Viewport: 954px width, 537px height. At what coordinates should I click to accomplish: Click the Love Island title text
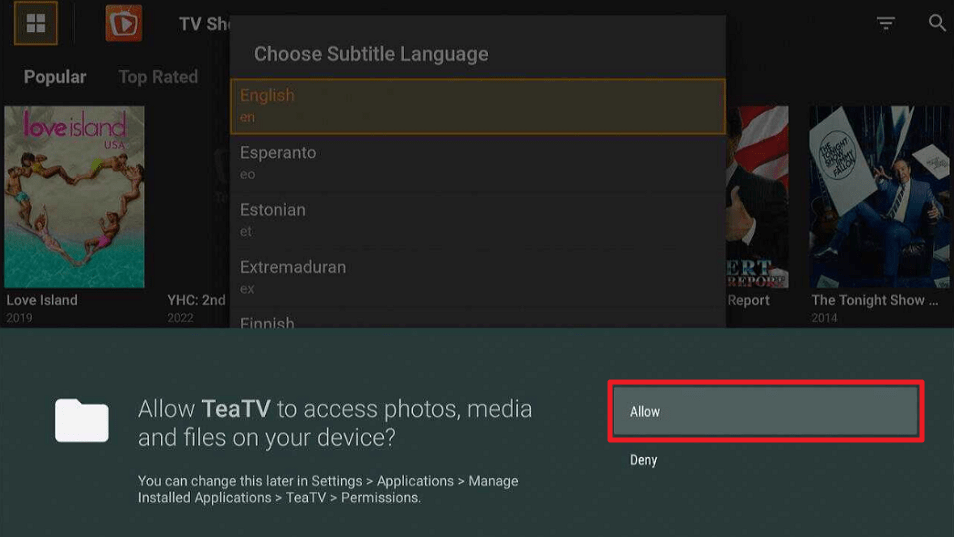[x=42, y=300]
